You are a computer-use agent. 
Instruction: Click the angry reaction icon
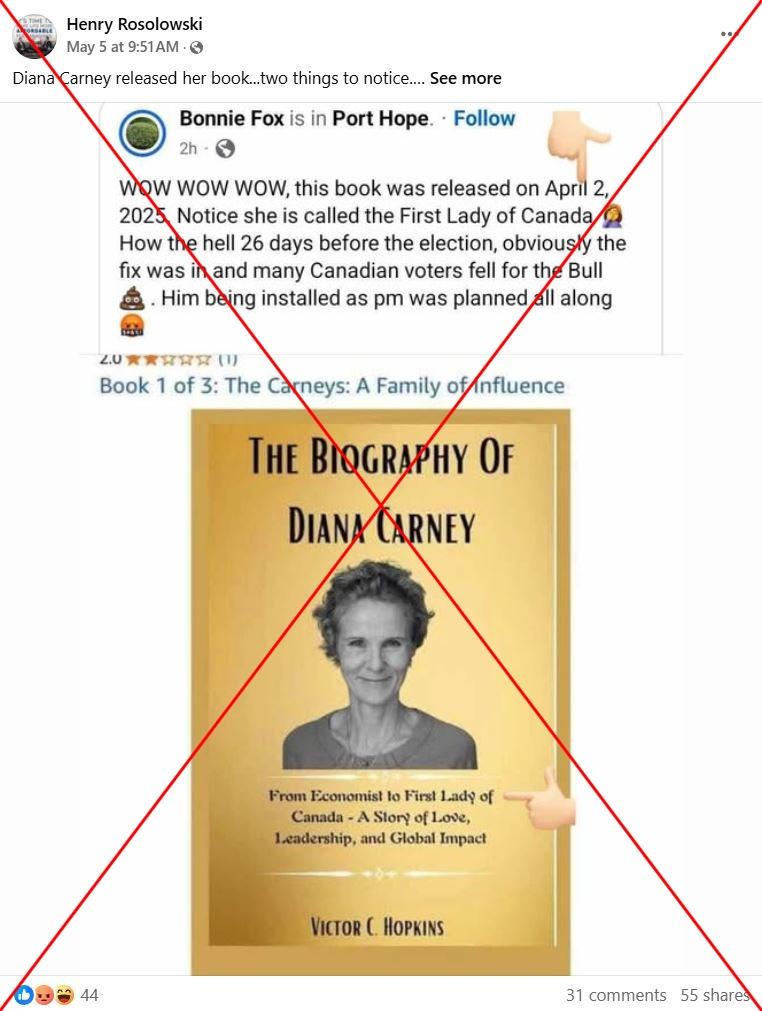[43, 994]
